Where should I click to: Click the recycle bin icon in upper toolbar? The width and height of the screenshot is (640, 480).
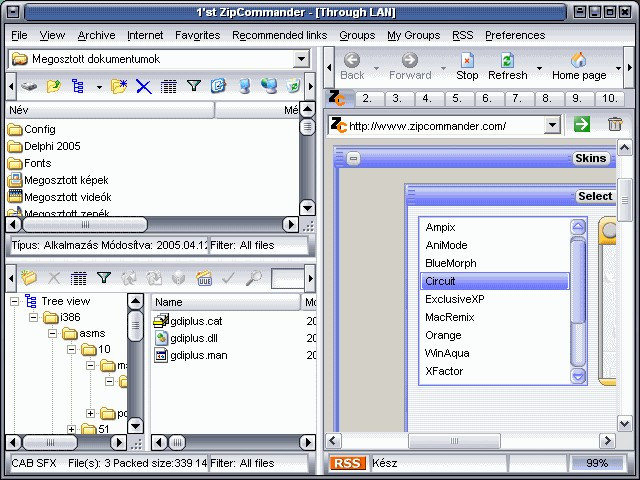[293, 86]
